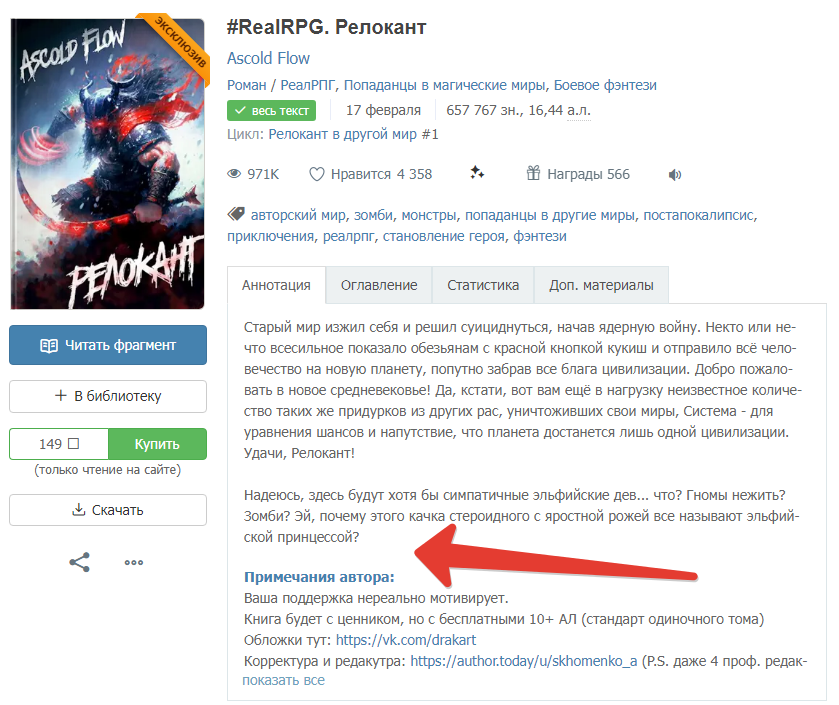The image size is (839, 705).
Task: Switch to the Оглавление tab
Action: click(x=379, y=285)
